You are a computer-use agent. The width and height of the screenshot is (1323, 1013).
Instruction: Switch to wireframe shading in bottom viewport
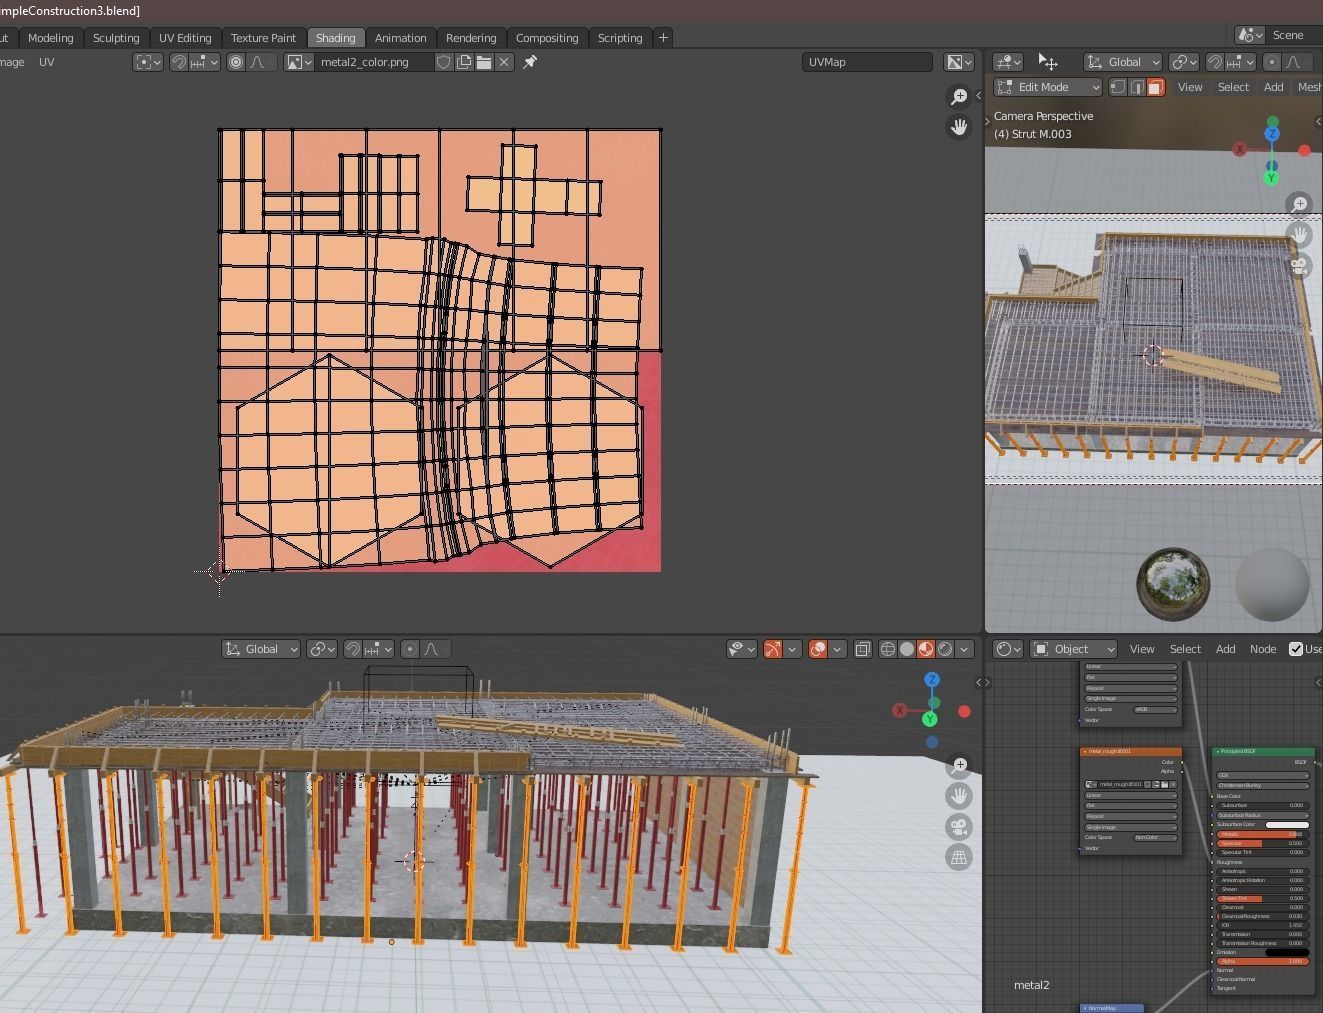point(887,649)
